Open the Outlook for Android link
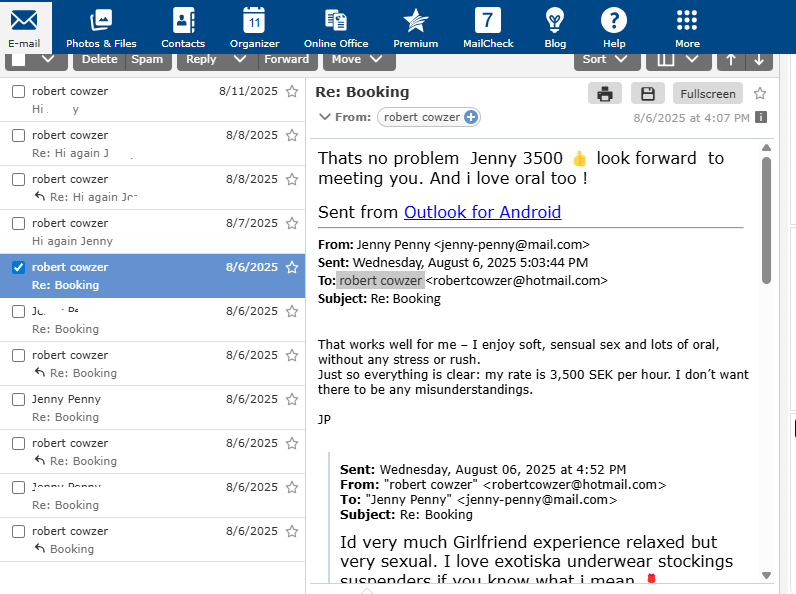796x594 pixels. pos(482,212)
